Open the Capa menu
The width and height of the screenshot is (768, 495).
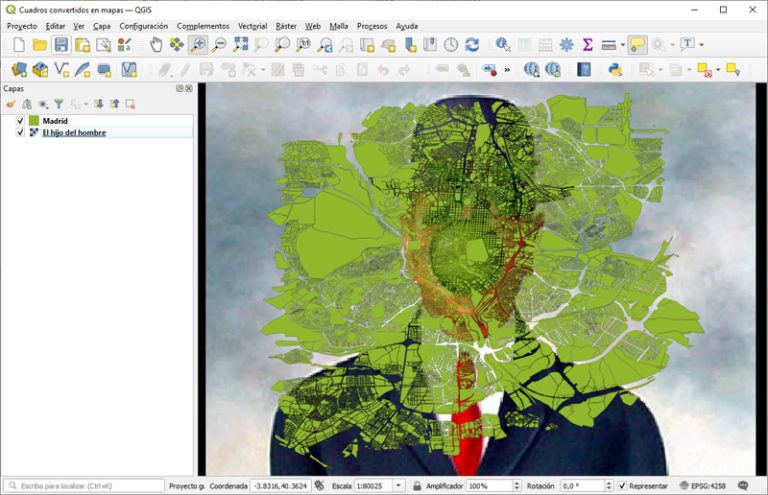102,26
